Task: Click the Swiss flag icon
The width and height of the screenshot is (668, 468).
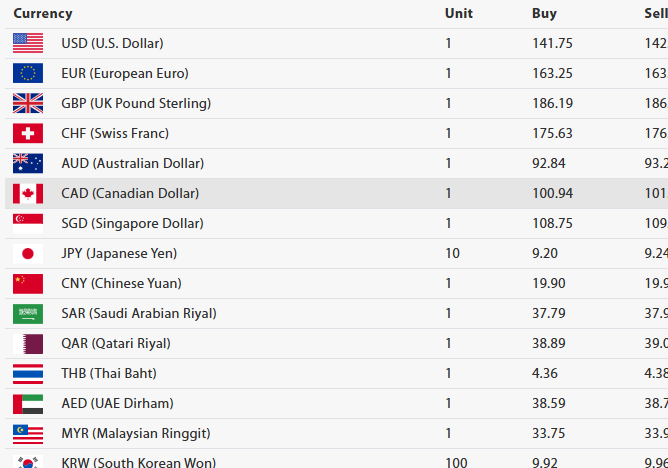Action: click(28, 133)
